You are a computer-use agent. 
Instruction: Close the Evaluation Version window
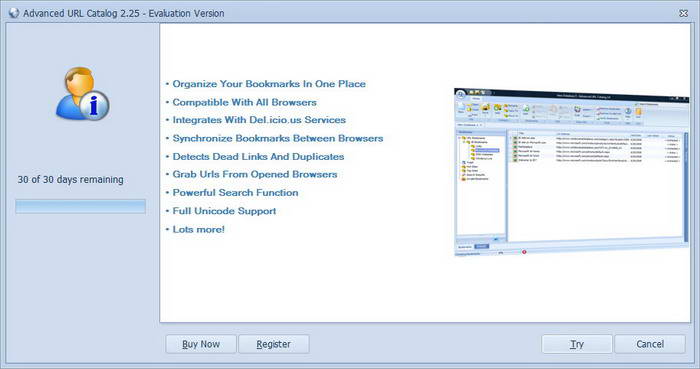(x=683, y=13)
